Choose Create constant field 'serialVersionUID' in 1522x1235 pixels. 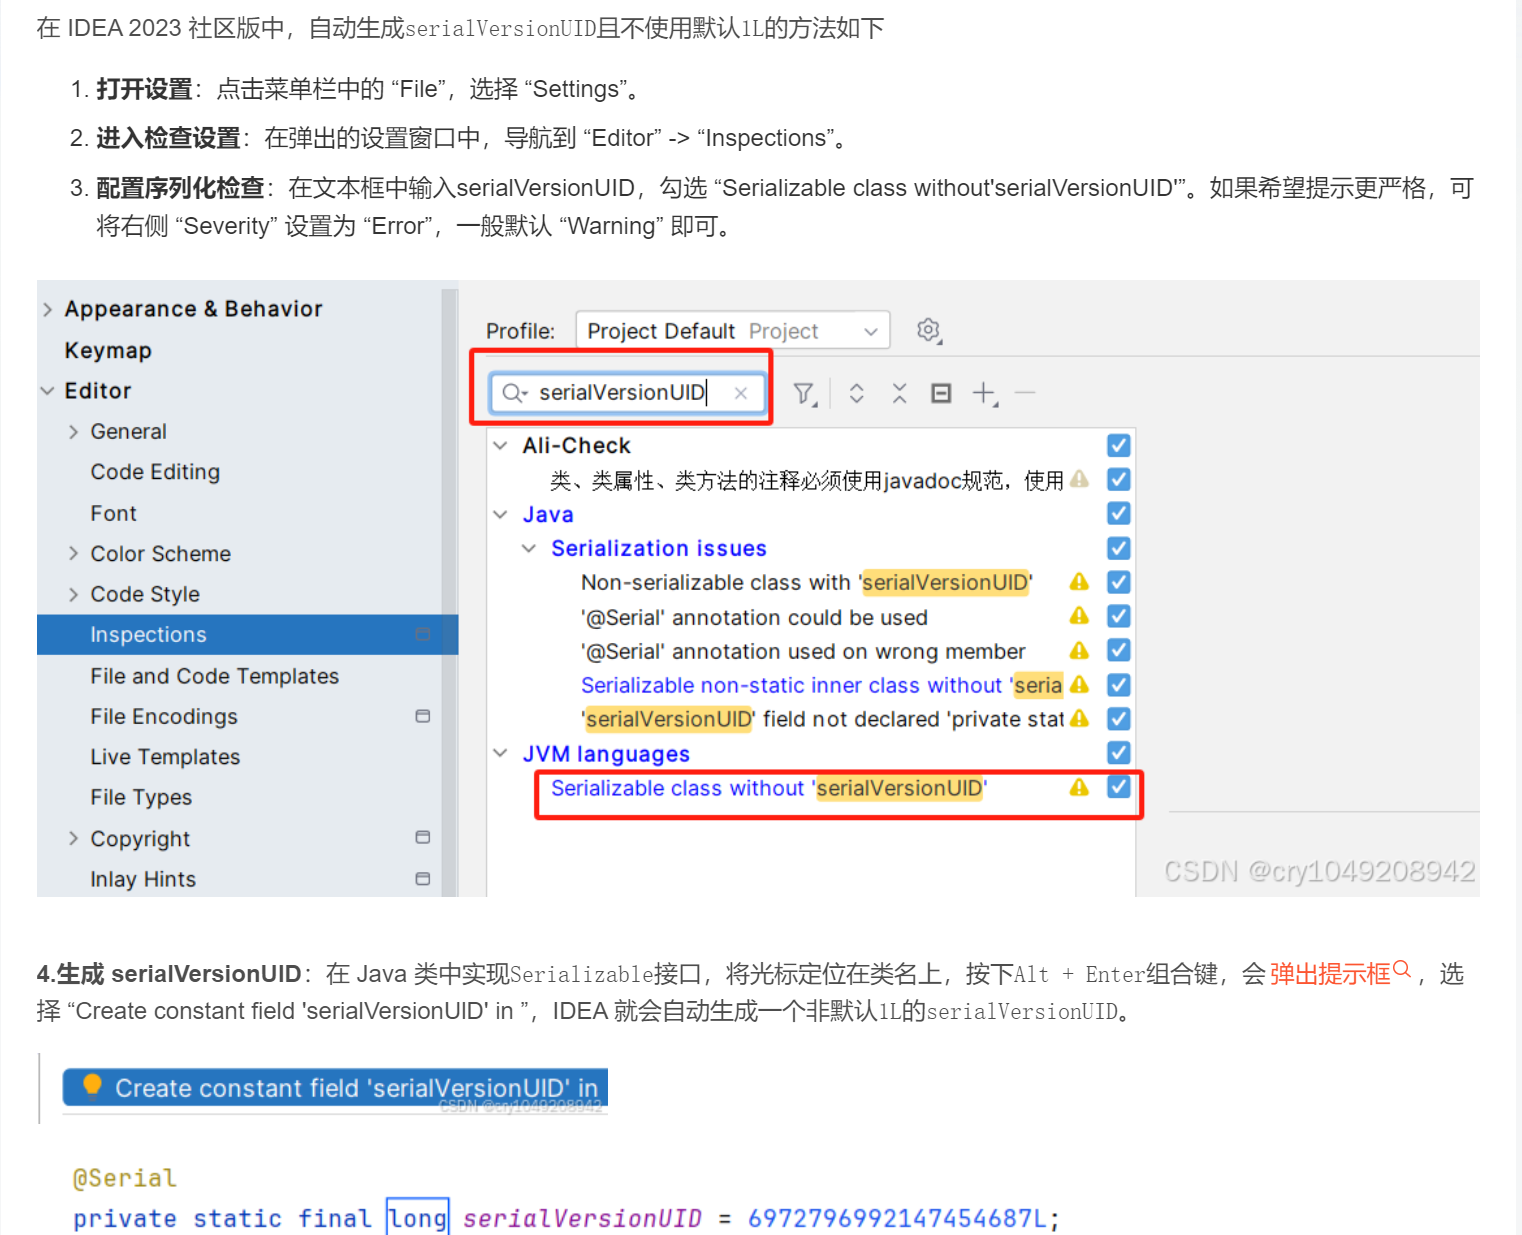(x=335, y=1088)
